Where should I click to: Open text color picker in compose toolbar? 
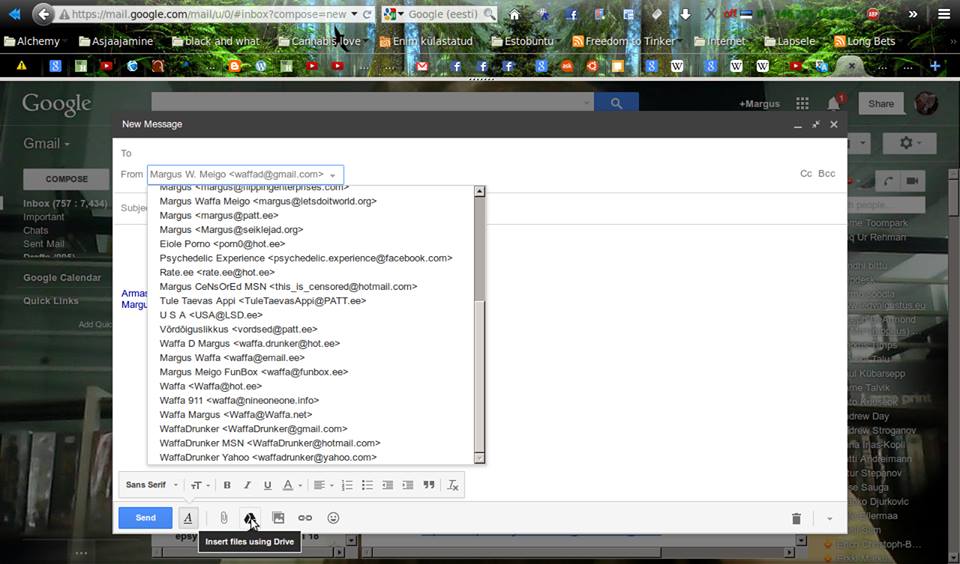point(291,485)
